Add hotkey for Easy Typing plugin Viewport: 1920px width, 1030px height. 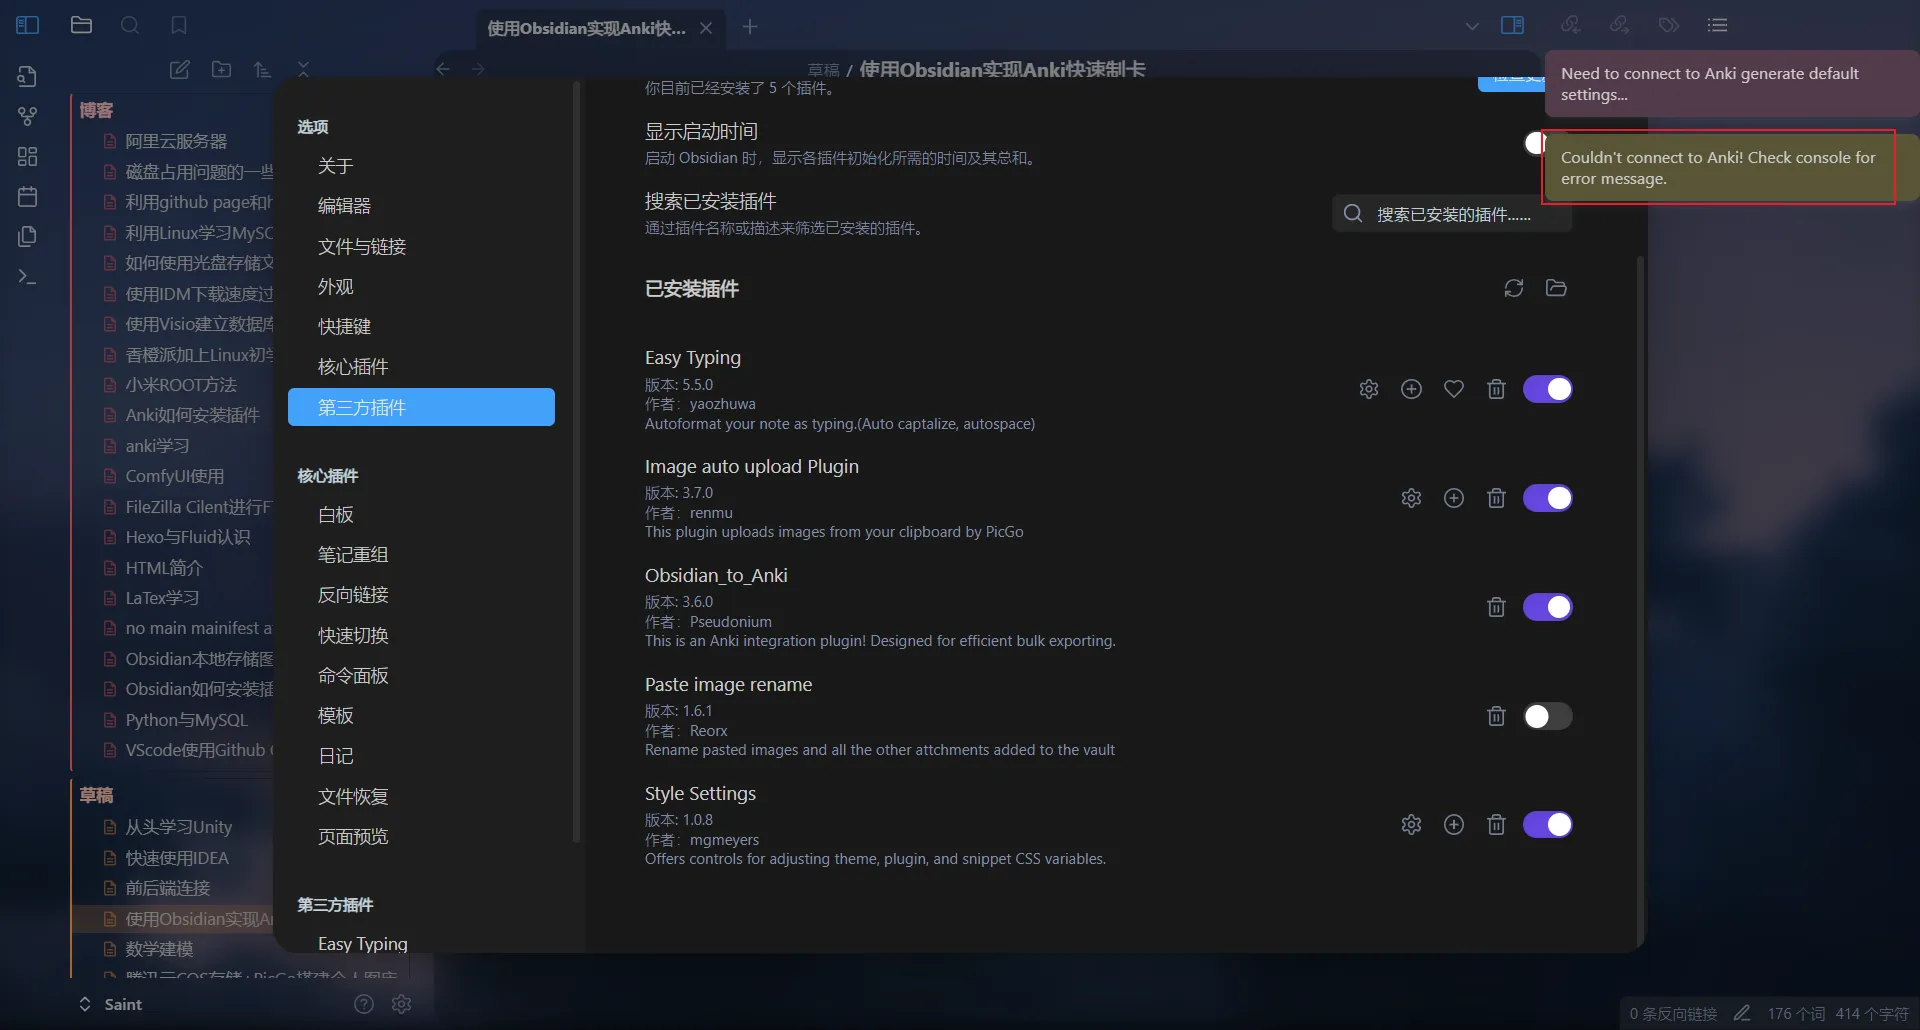click(1411, 389)
